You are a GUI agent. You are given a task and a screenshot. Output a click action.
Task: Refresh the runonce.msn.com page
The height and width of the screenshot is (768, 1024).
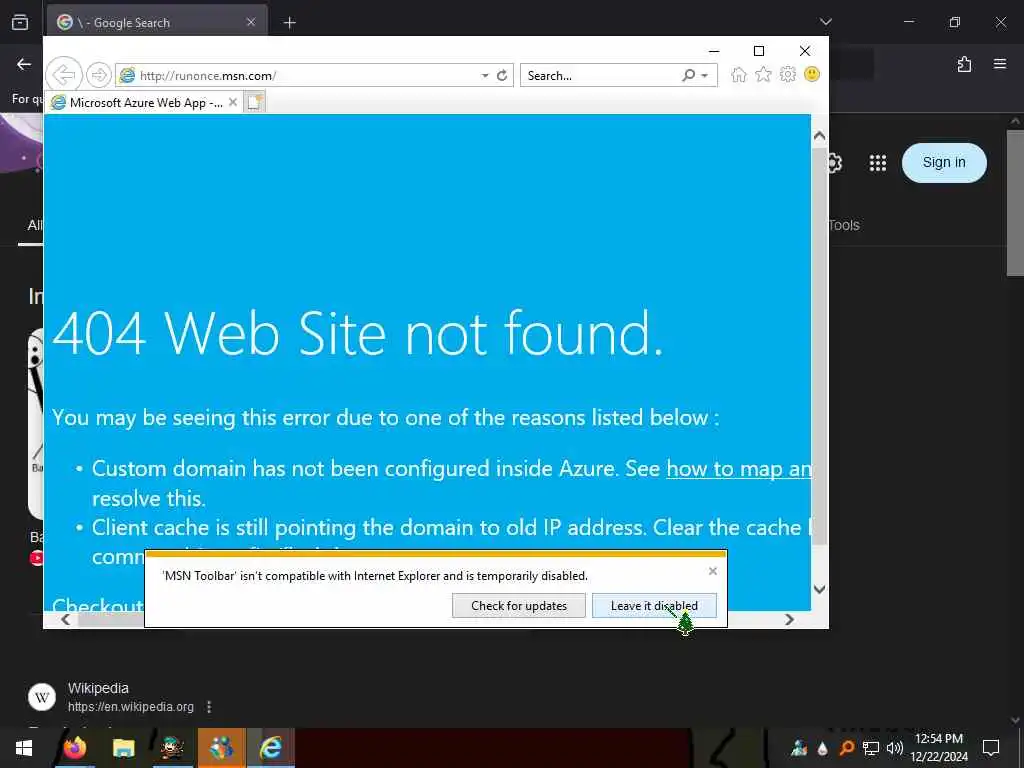click(502, 76)
